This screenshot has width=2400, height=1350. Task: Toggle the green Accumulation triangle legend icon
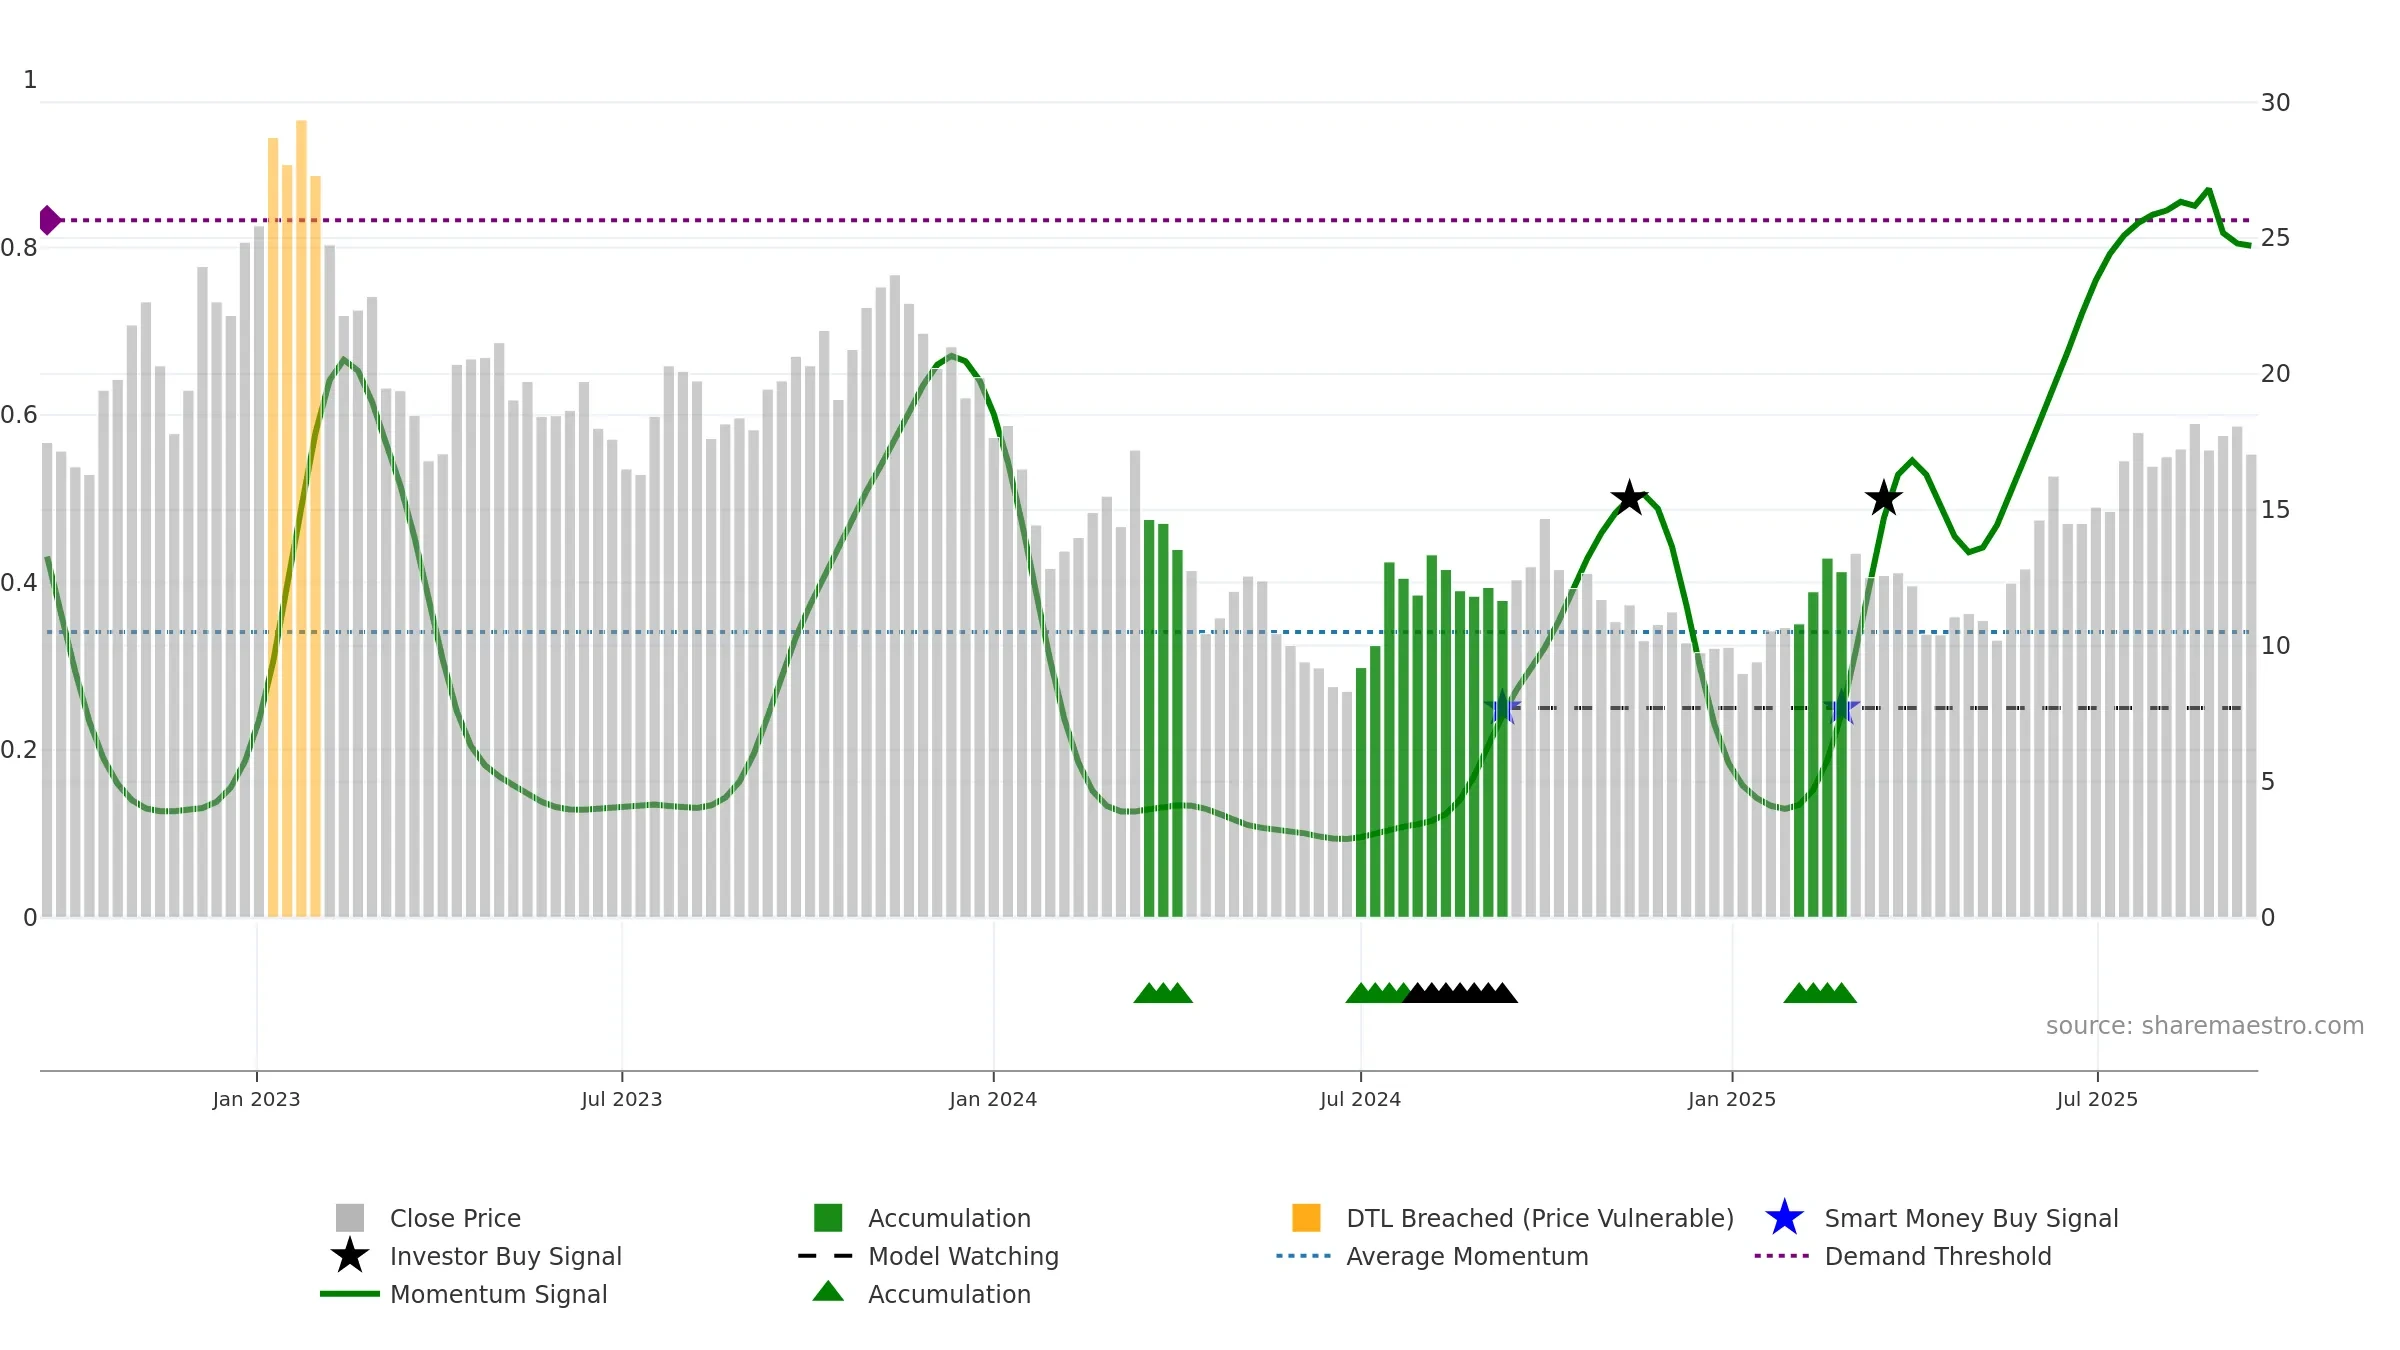point(828,1292)
